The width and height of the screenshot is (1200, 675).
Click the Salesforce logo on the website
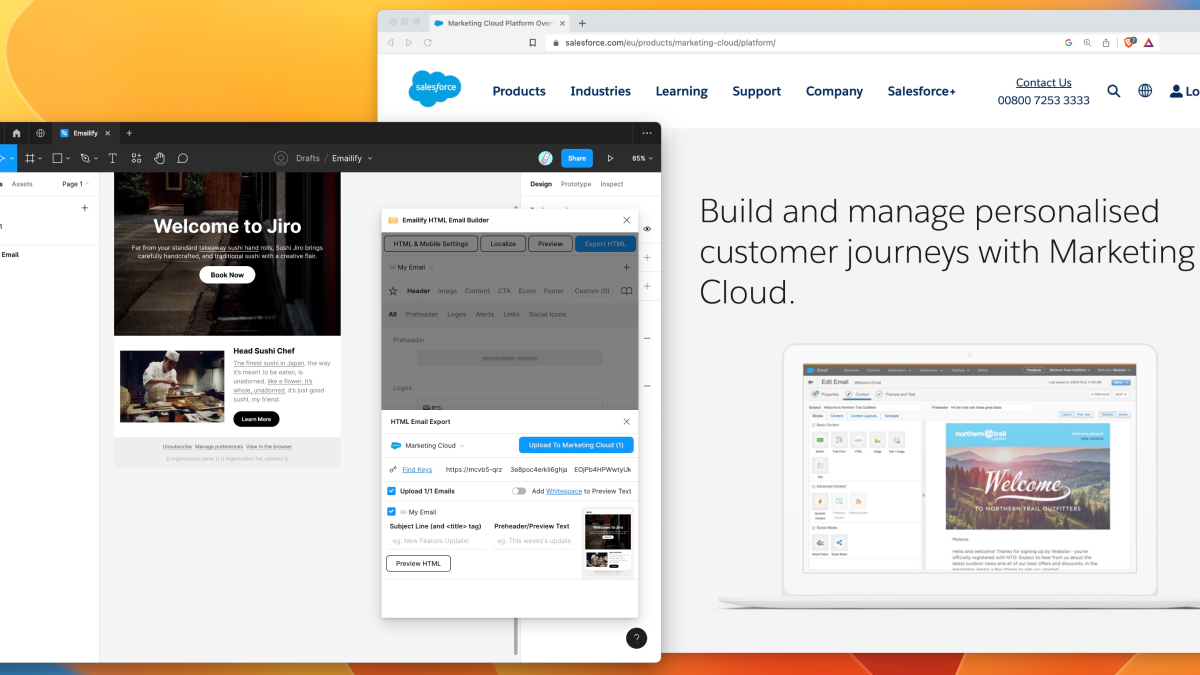point(435,89)
